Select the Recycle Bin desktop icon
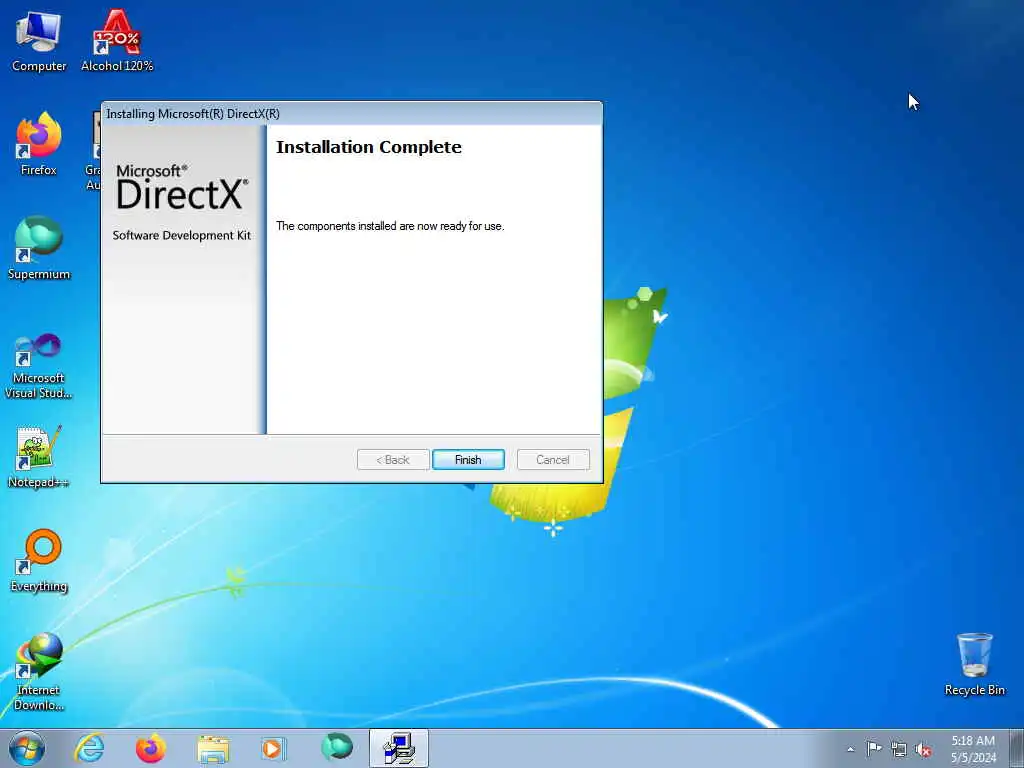 [x=974, y=665]
